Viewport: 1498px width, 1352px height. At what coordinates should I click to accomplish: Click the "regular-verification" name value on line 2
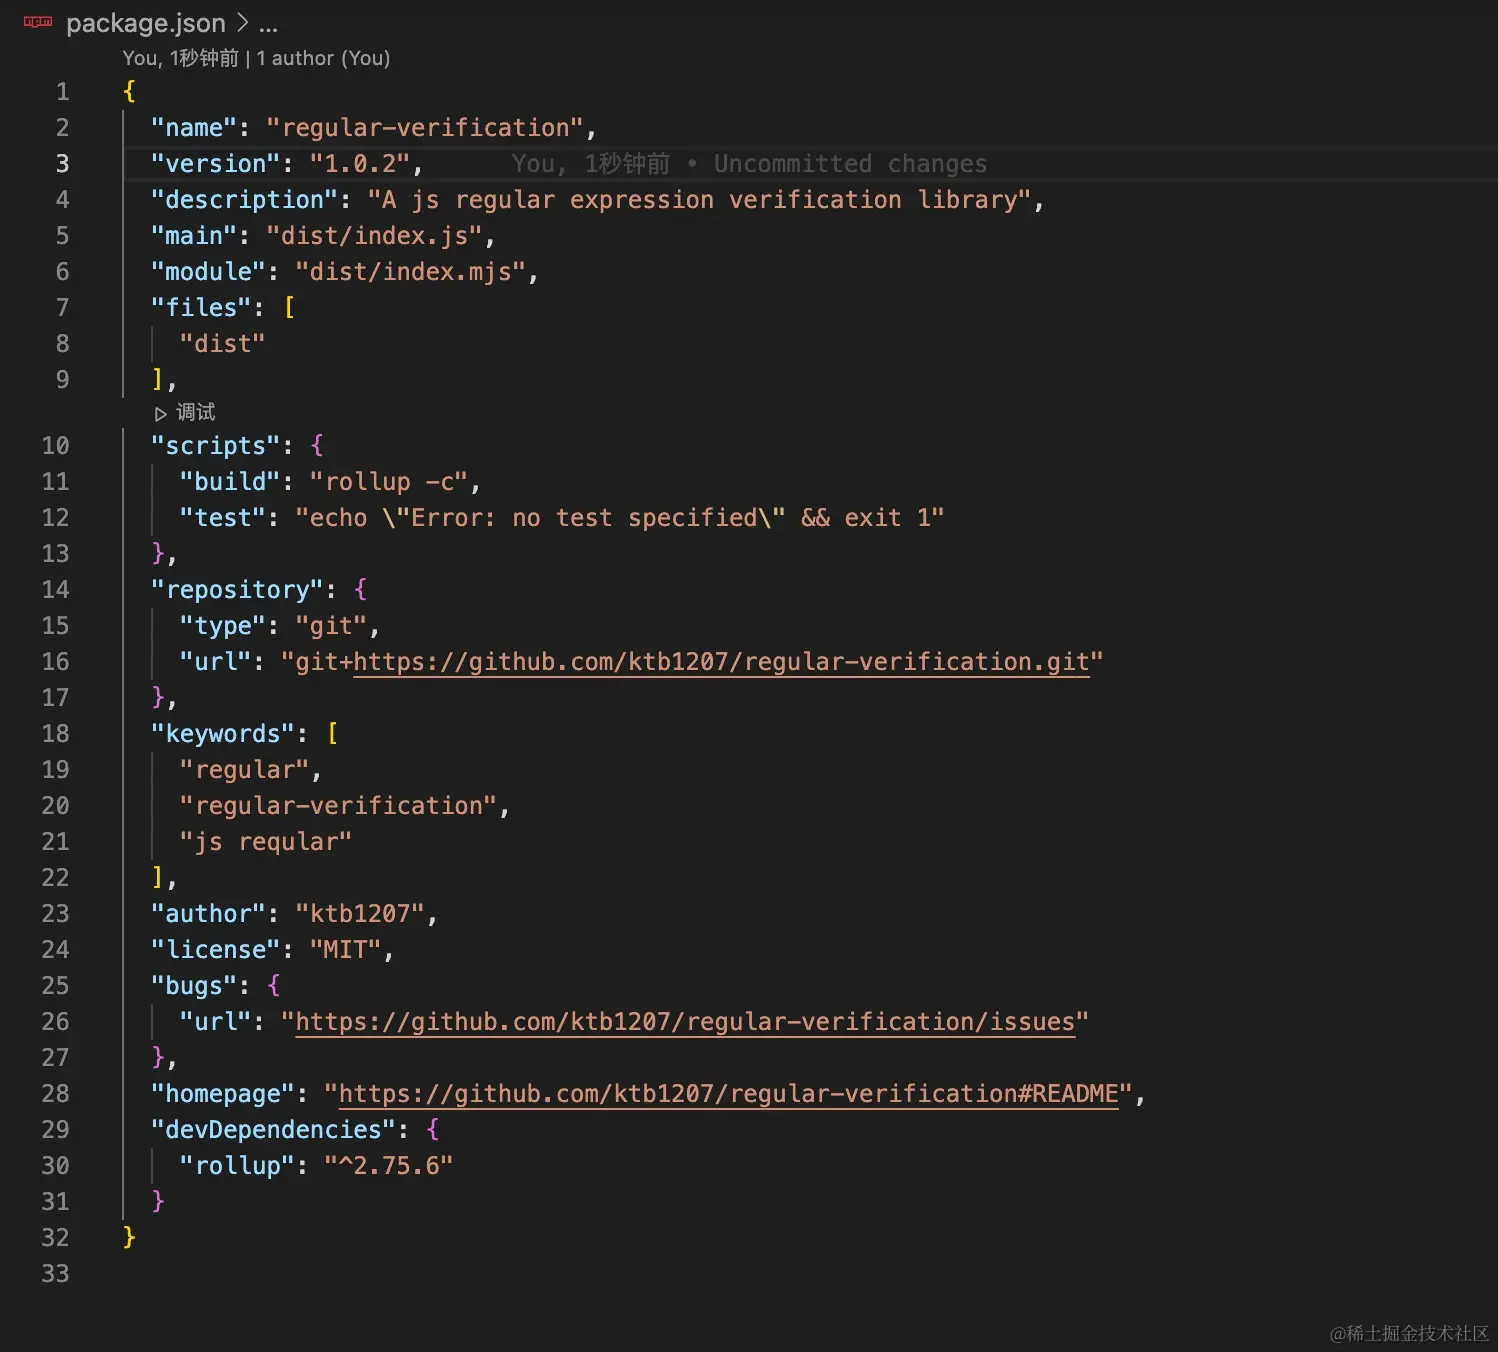(x=425, y=128)
